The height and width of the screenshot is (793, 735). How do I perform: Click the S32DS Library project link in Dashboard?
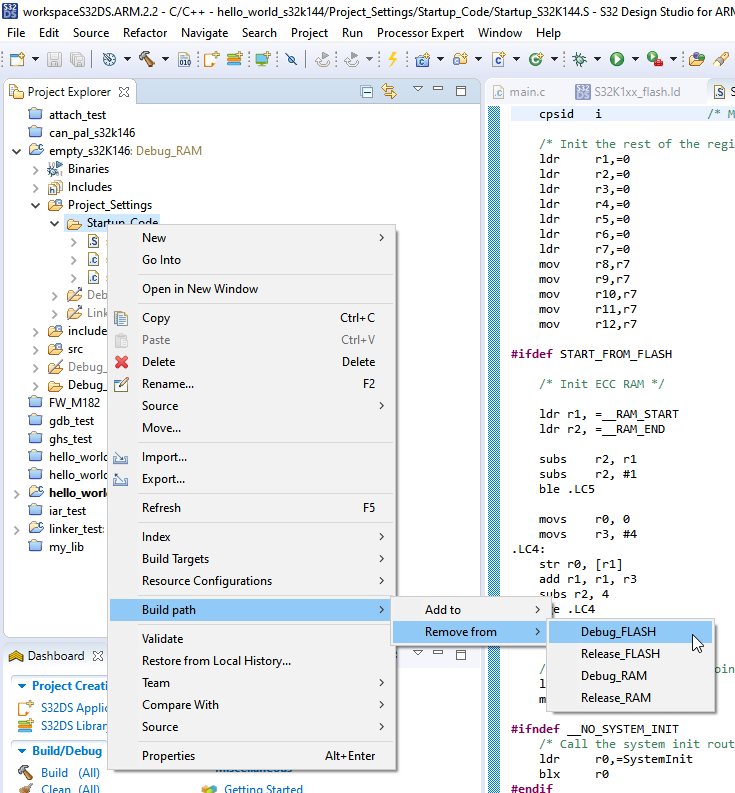(73, 726)
